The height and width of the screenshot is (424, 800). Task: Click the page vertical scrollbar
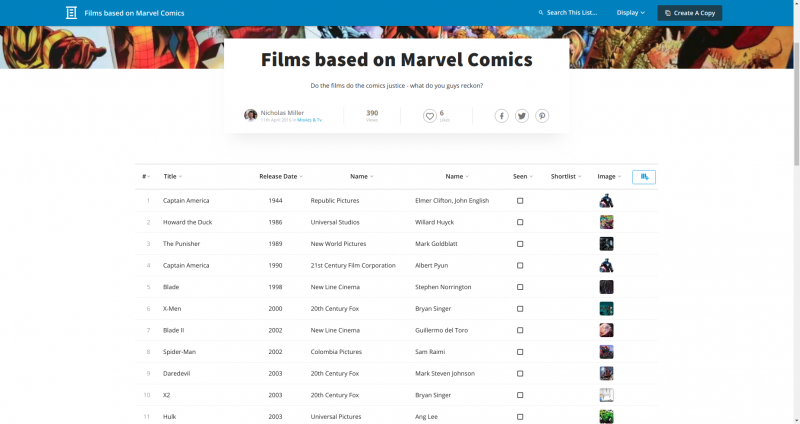[796, 102]
